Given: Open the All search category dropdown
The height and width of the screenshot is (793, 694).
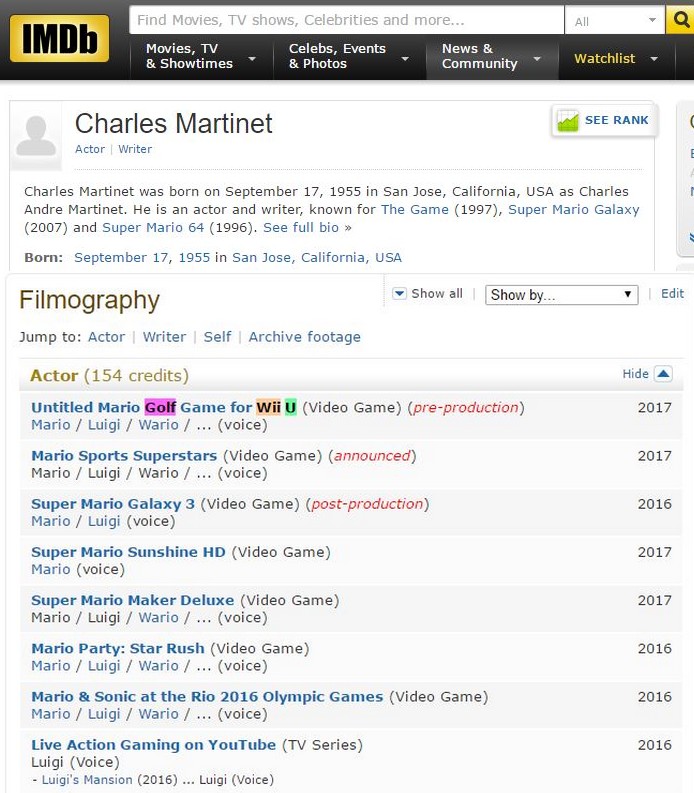Looking at the screenshot, I should pos(615,21).
